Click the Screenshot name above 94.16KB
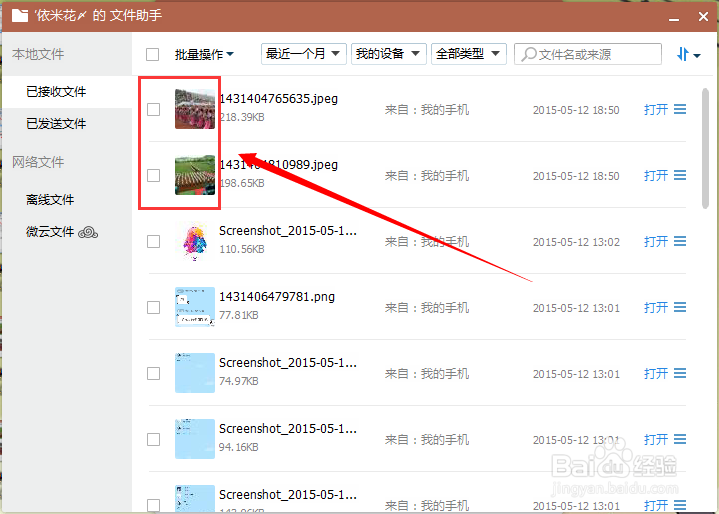 [x=288, y=429]
